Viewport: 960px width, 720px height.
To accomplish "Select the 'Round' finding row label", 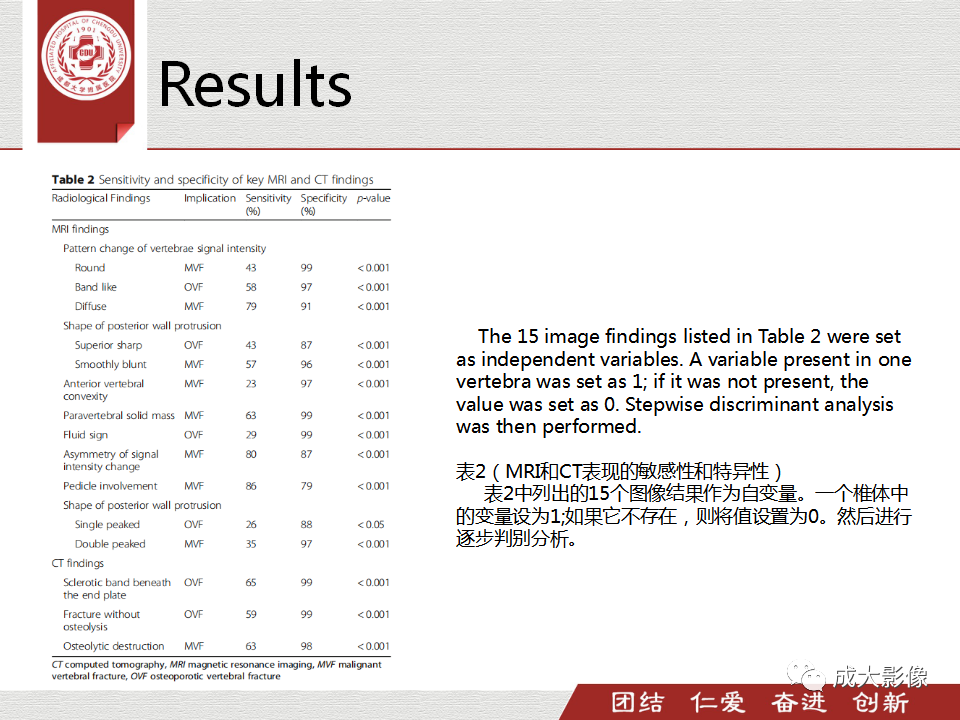I will tap(90, 268).
